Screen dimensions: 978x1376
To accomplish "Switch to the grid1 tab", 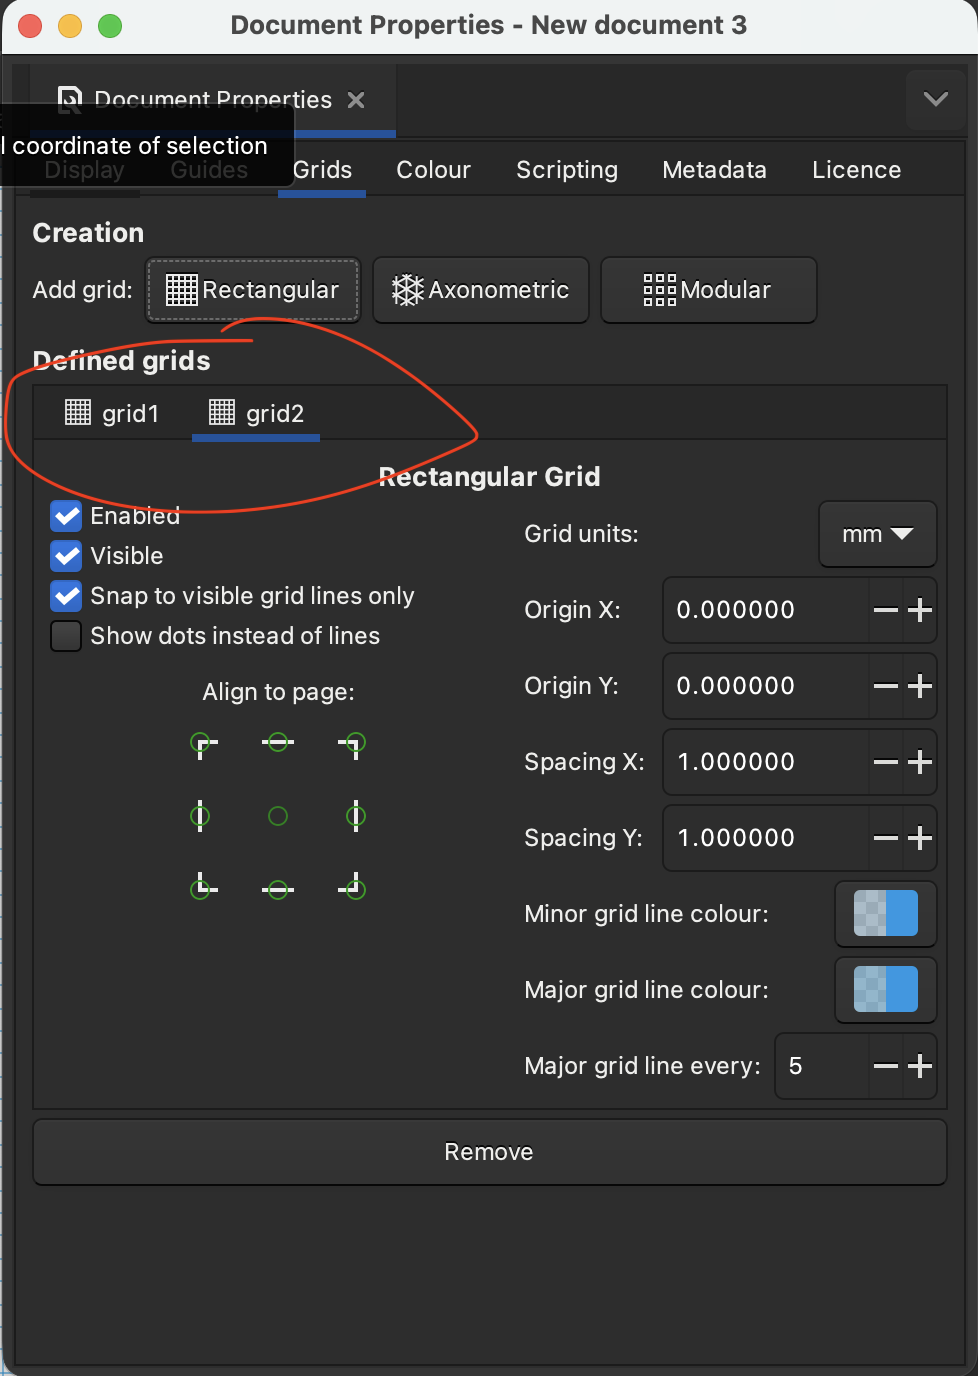I will tap(113, 413).
